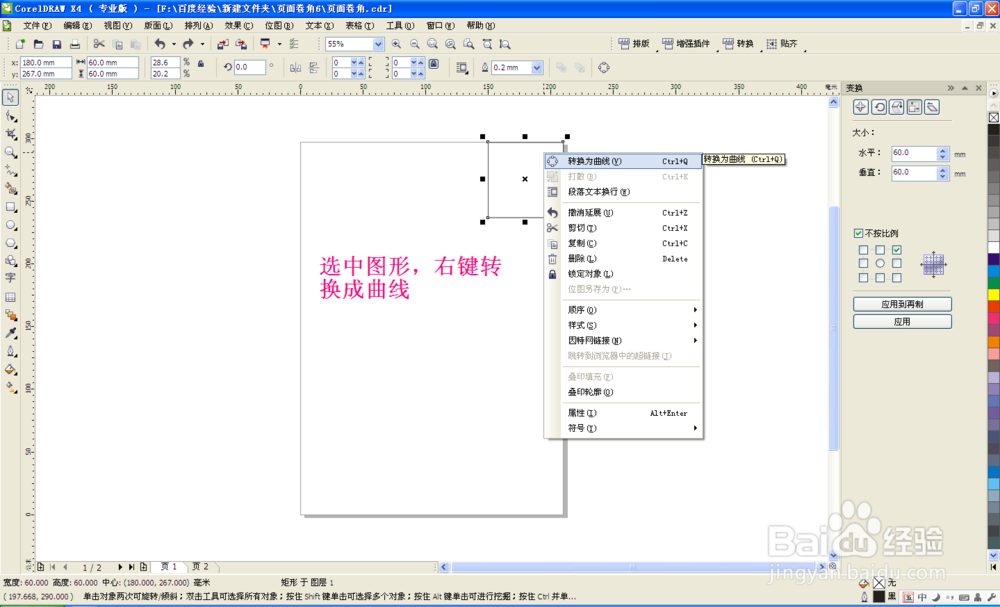The height and width of the screenshot is (607, 1000).
Task: Click the Rotate icon in the 变换 docker
Action: pyautogui.click(x=879, y=106)
